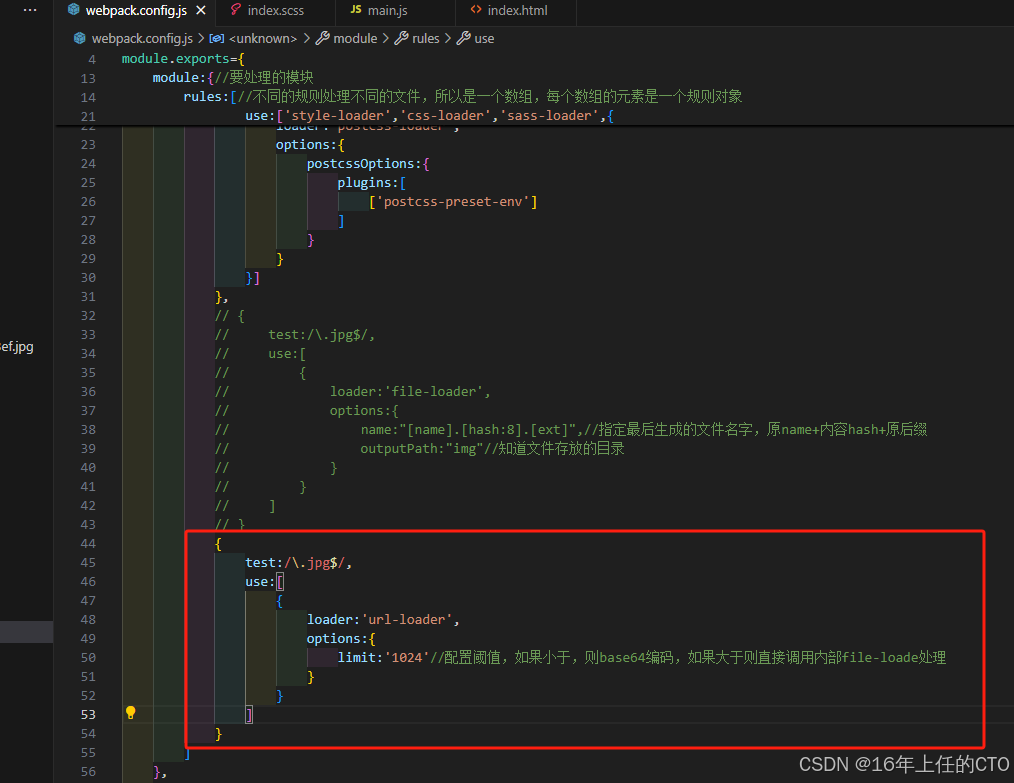Select use in the breadcrumb
The width and height of the screenshot is (1014, 783).
pos(484,38)
